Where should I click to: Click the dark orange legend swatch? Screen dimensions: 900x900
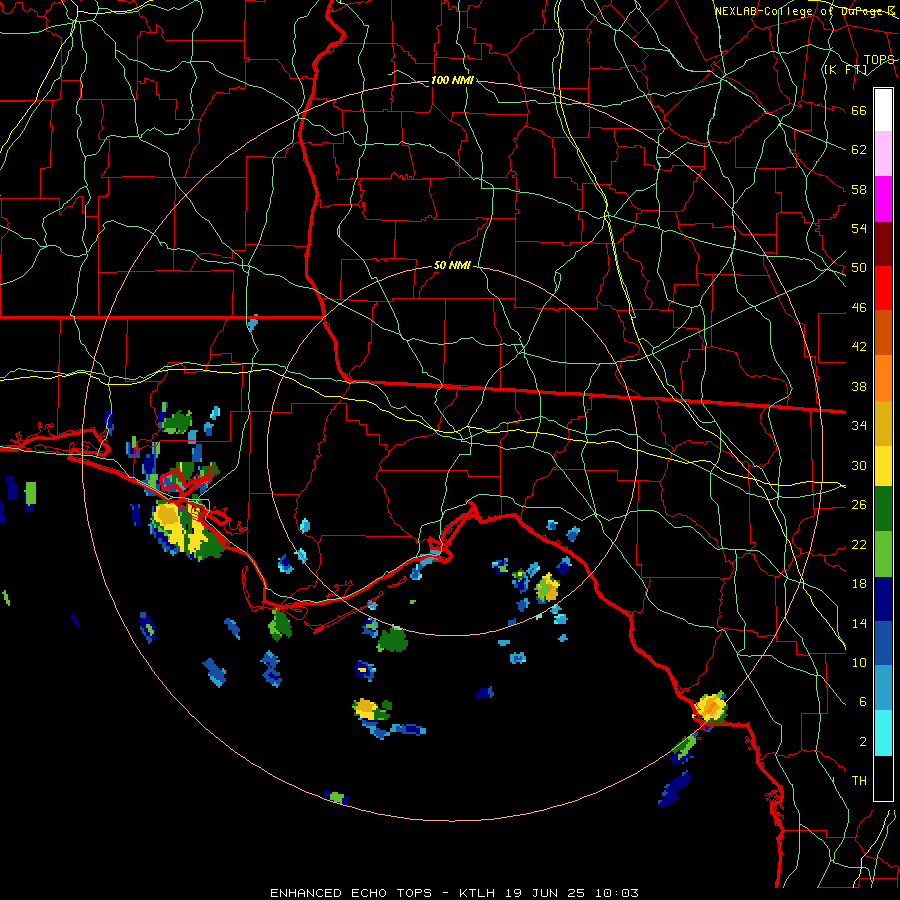(x=883, y=332)
